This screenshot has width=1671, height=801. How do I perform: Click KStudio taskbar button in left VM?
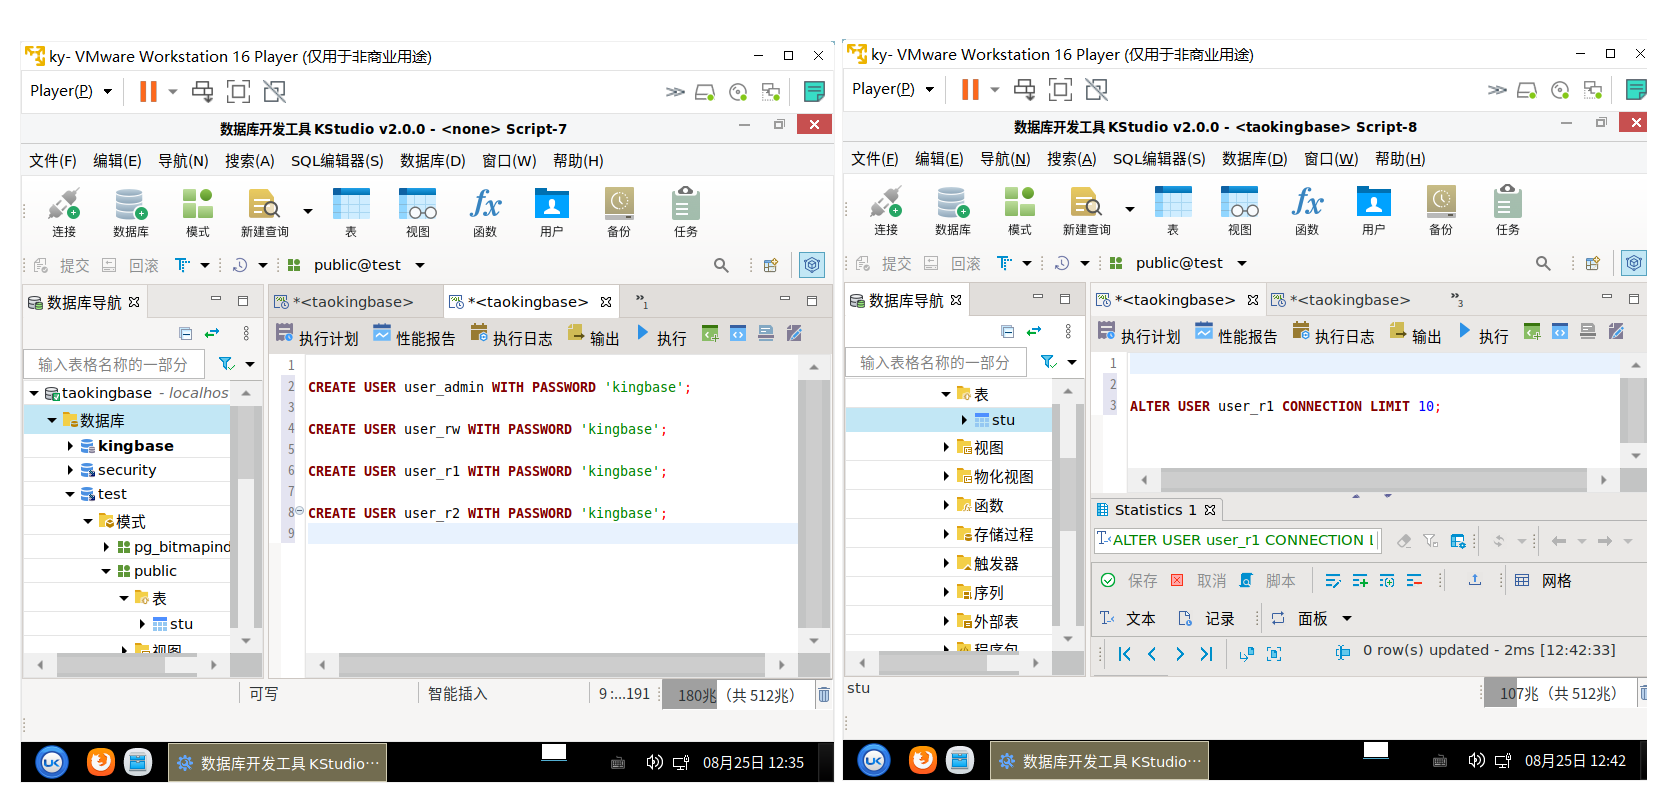[x=278, y=763]
